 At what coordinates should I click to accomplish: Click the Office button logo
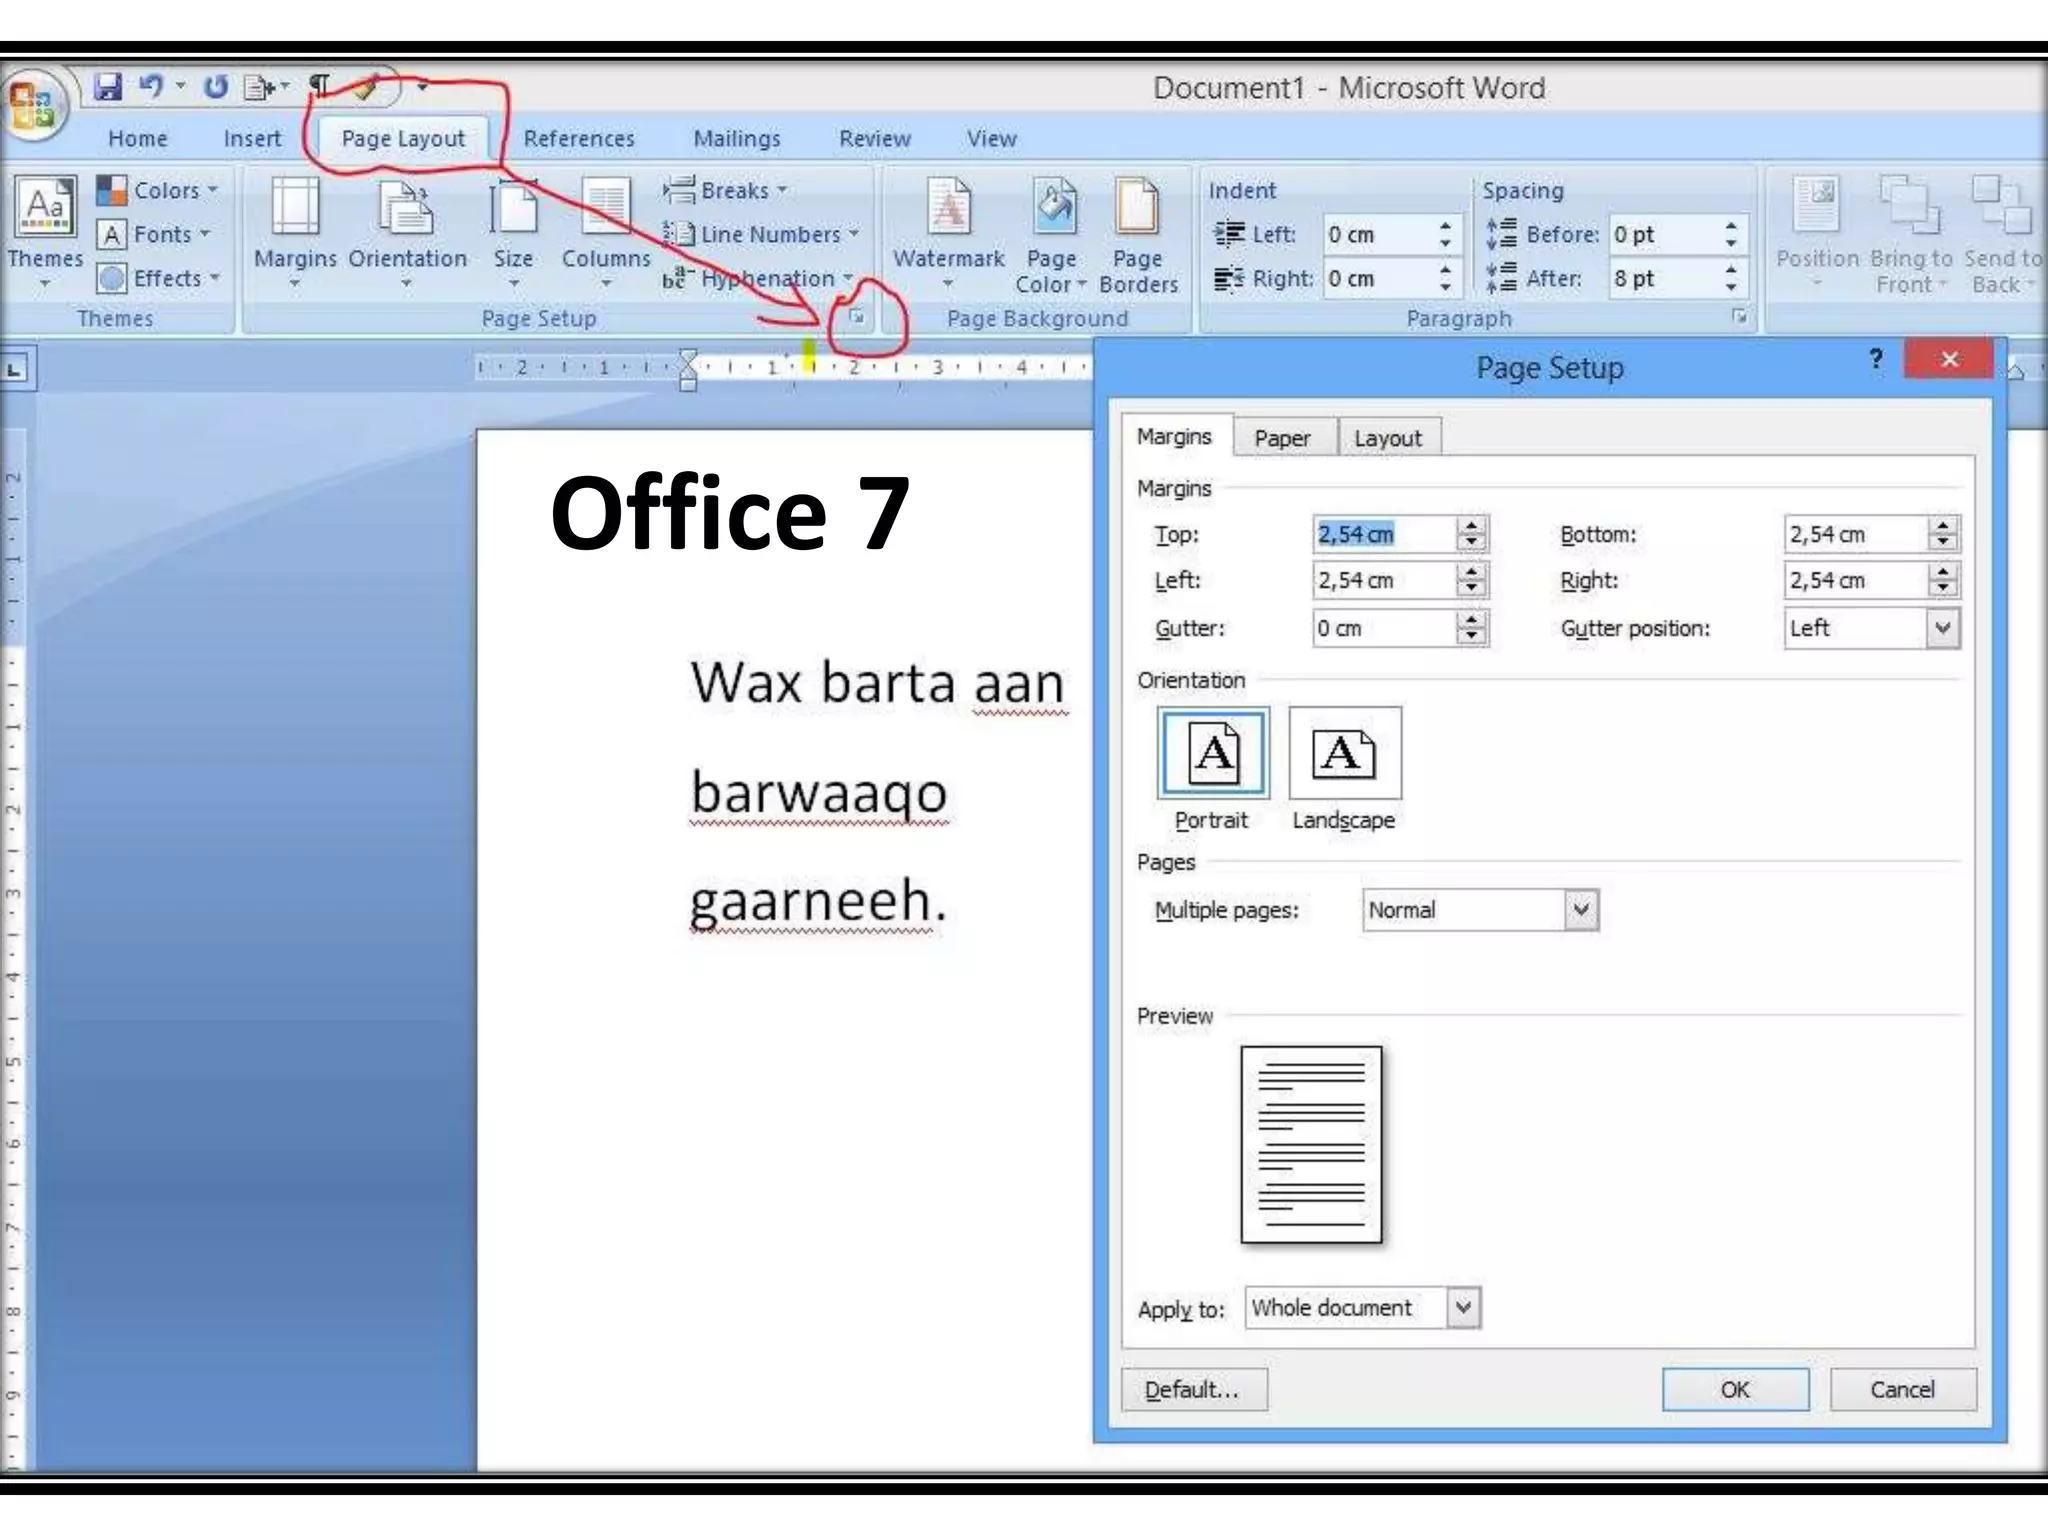click(x=33, y=106)
